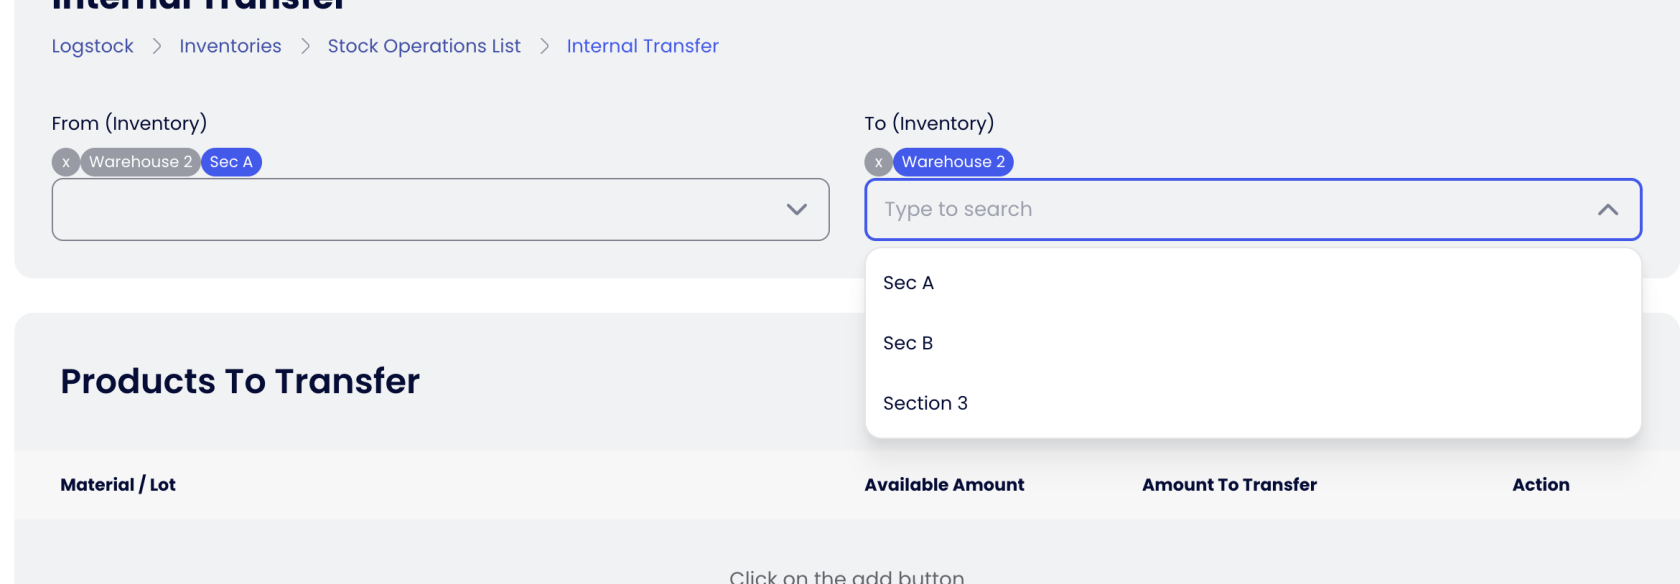Select Sec B option in list
The width and height of the screenshot is (1680, 584).
(908, 343)
